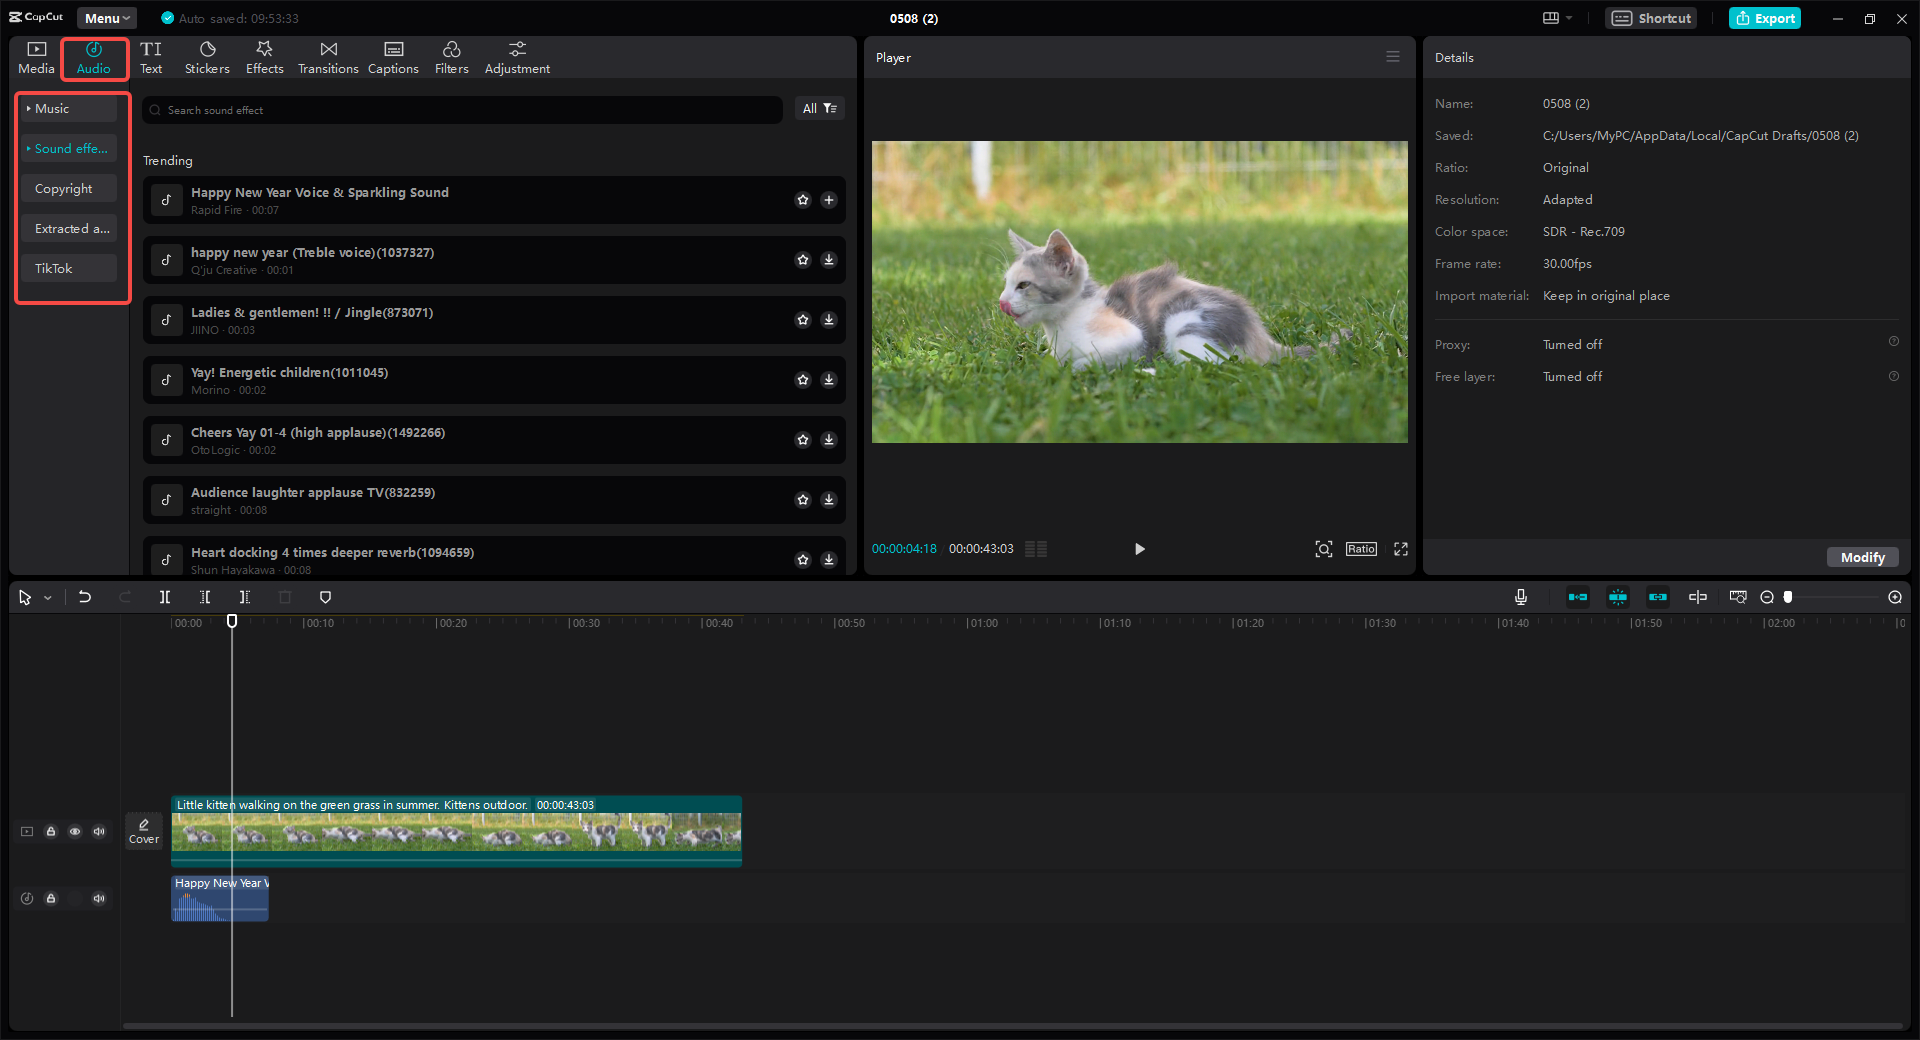This screenshot has width=1920, height=1040.
Task: Click the mirror split icon near the zoom controls
Action: point(1697,597)
